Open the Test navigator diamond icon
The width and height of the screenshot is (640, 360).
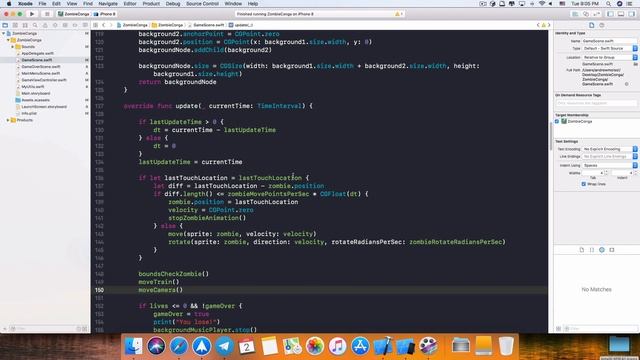[55, 25]
